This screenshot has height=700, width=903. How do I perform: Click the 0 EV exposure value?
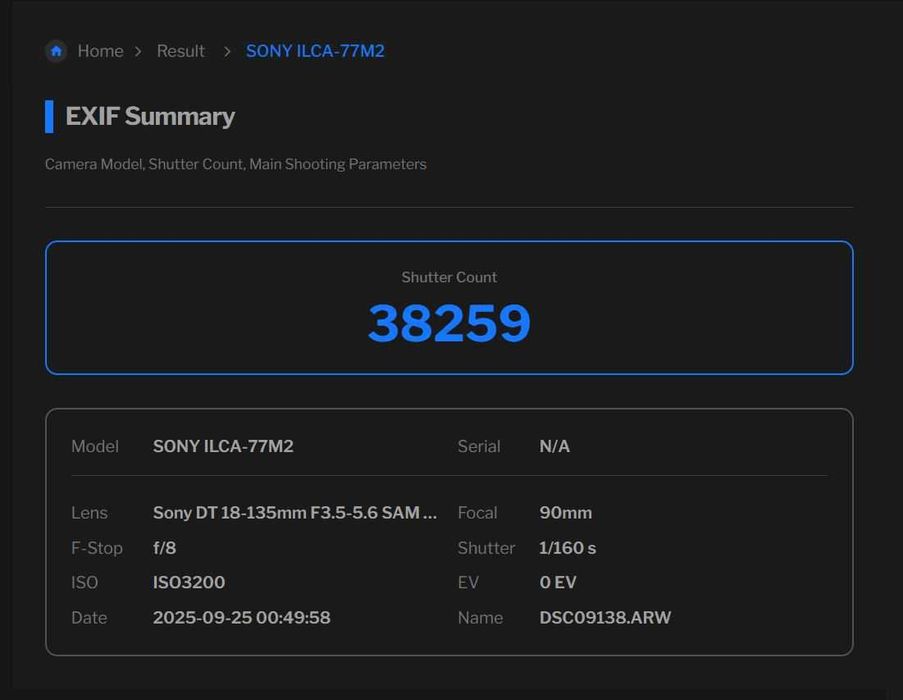[557, 582]
